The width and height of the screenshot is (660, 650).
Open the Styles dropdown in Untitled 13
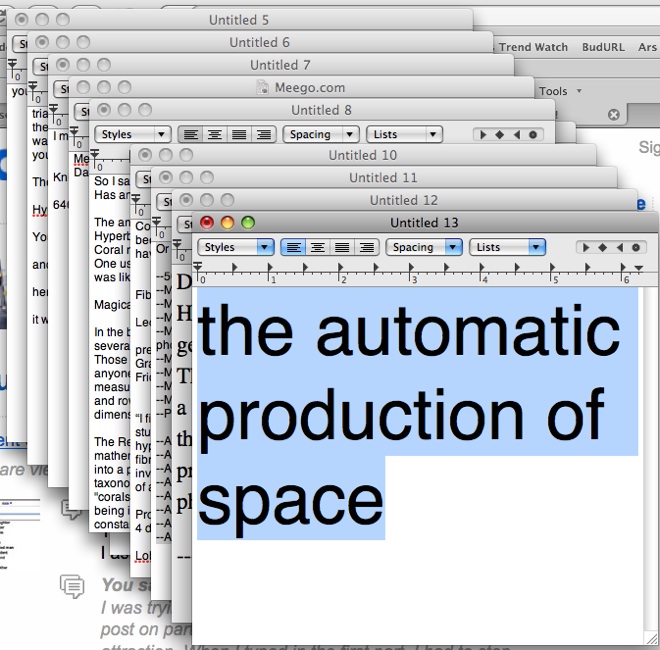(x=235, y=247)
